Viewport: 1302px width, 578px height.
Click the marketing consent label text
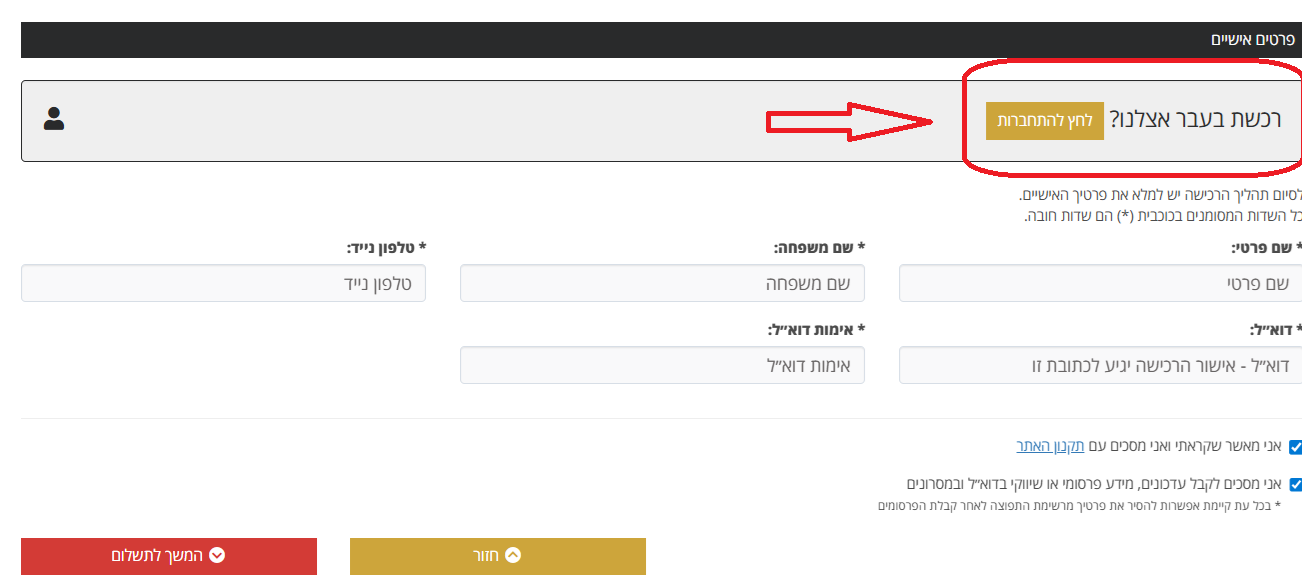[1094, 484]
